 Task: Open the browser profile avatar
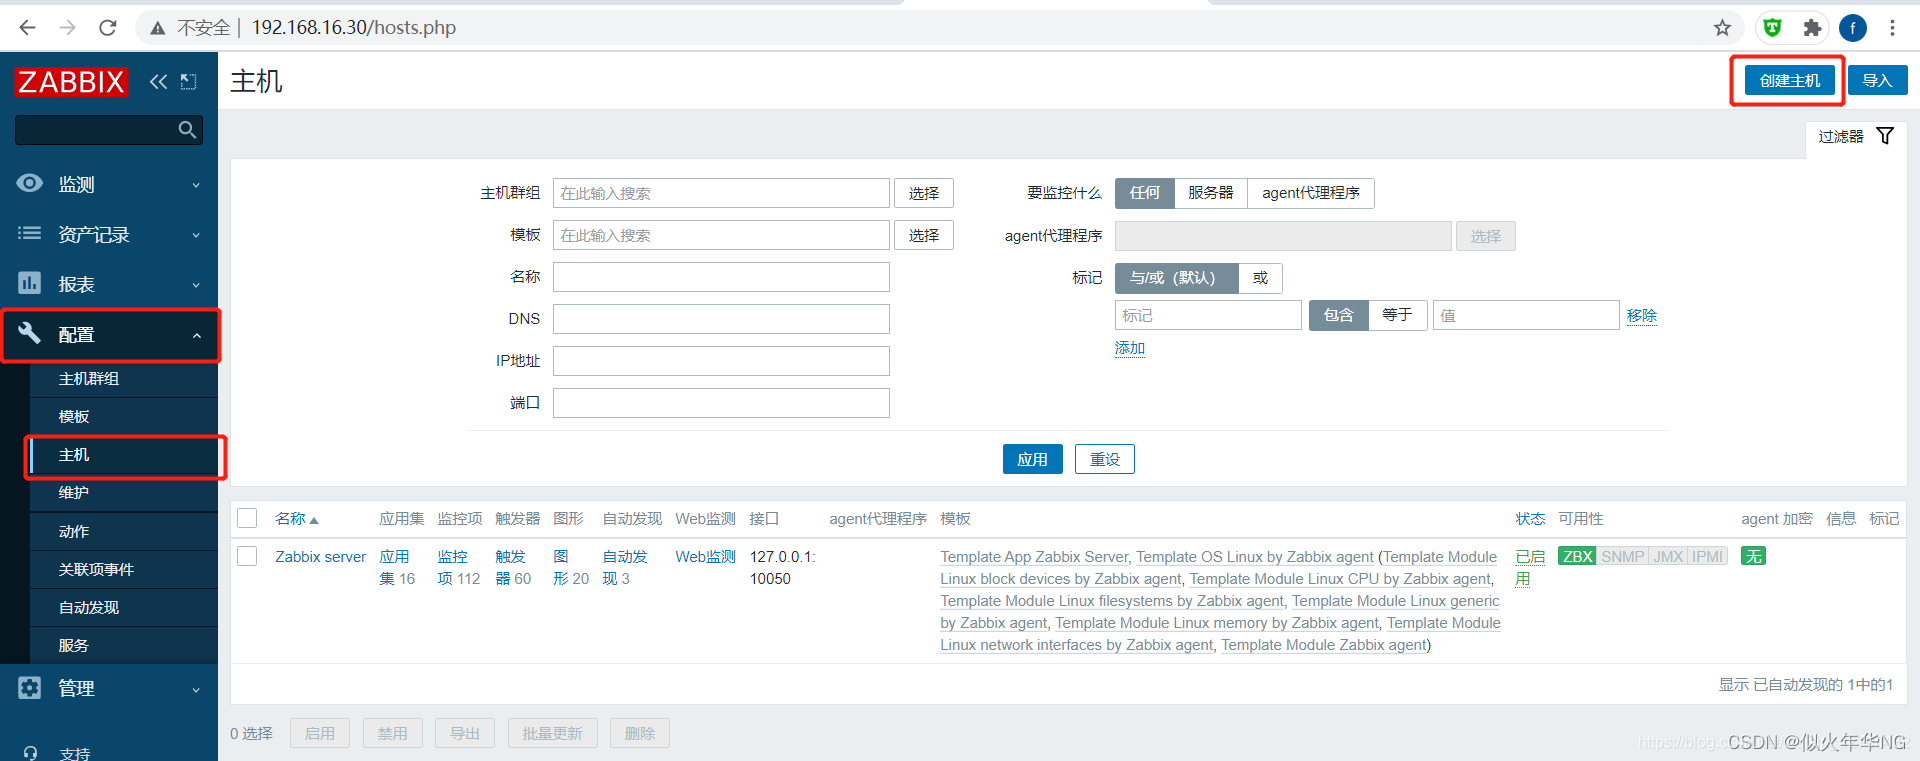point(1853,28)
